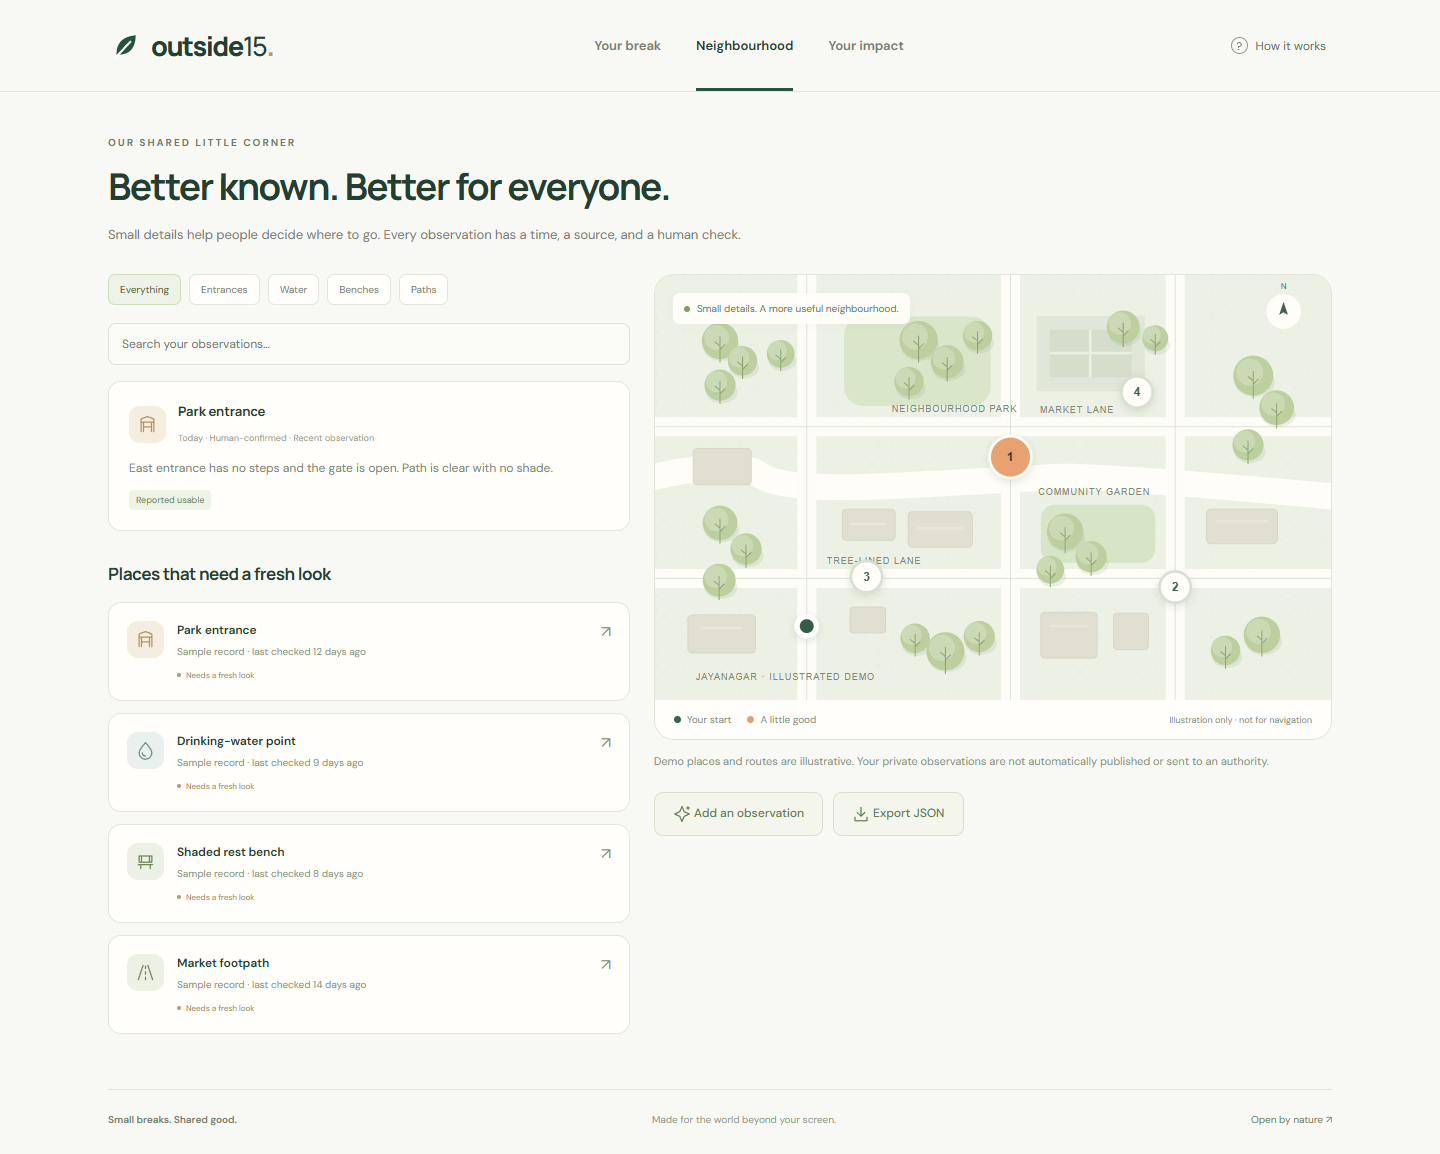Click the dark green 'Your start' dot on the map

click(x=807, y=626)
